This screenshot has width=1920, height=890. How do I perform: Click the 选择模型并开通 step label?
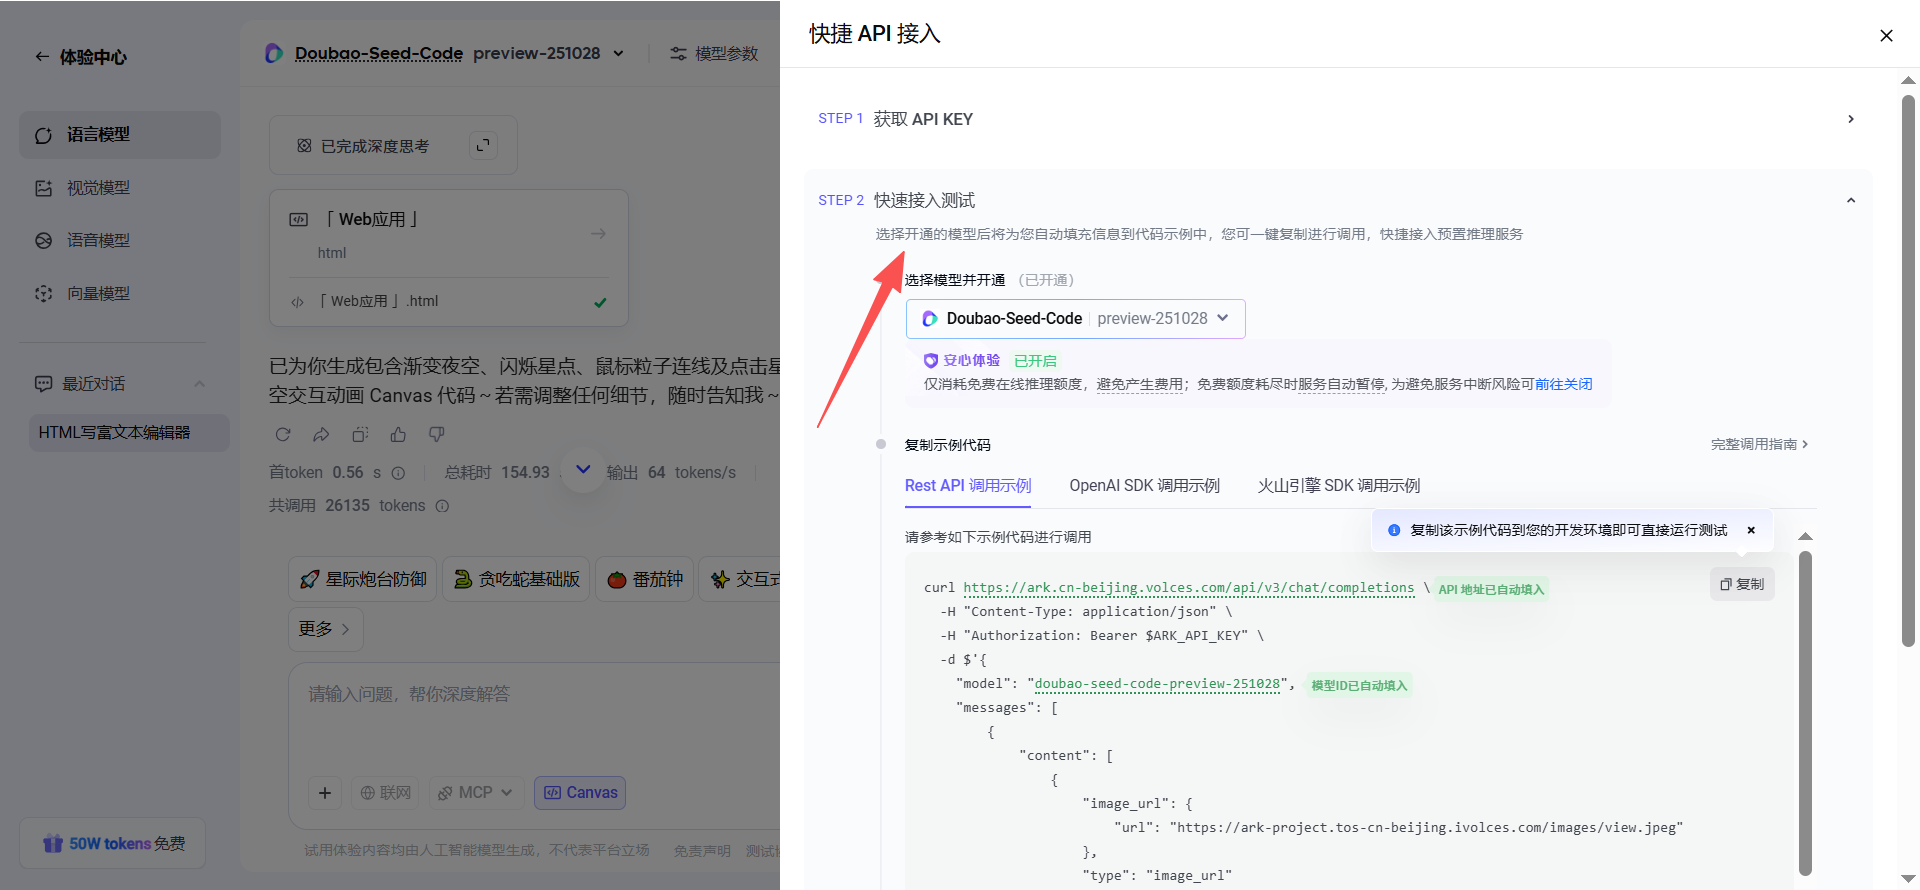(x=955, y=280)
